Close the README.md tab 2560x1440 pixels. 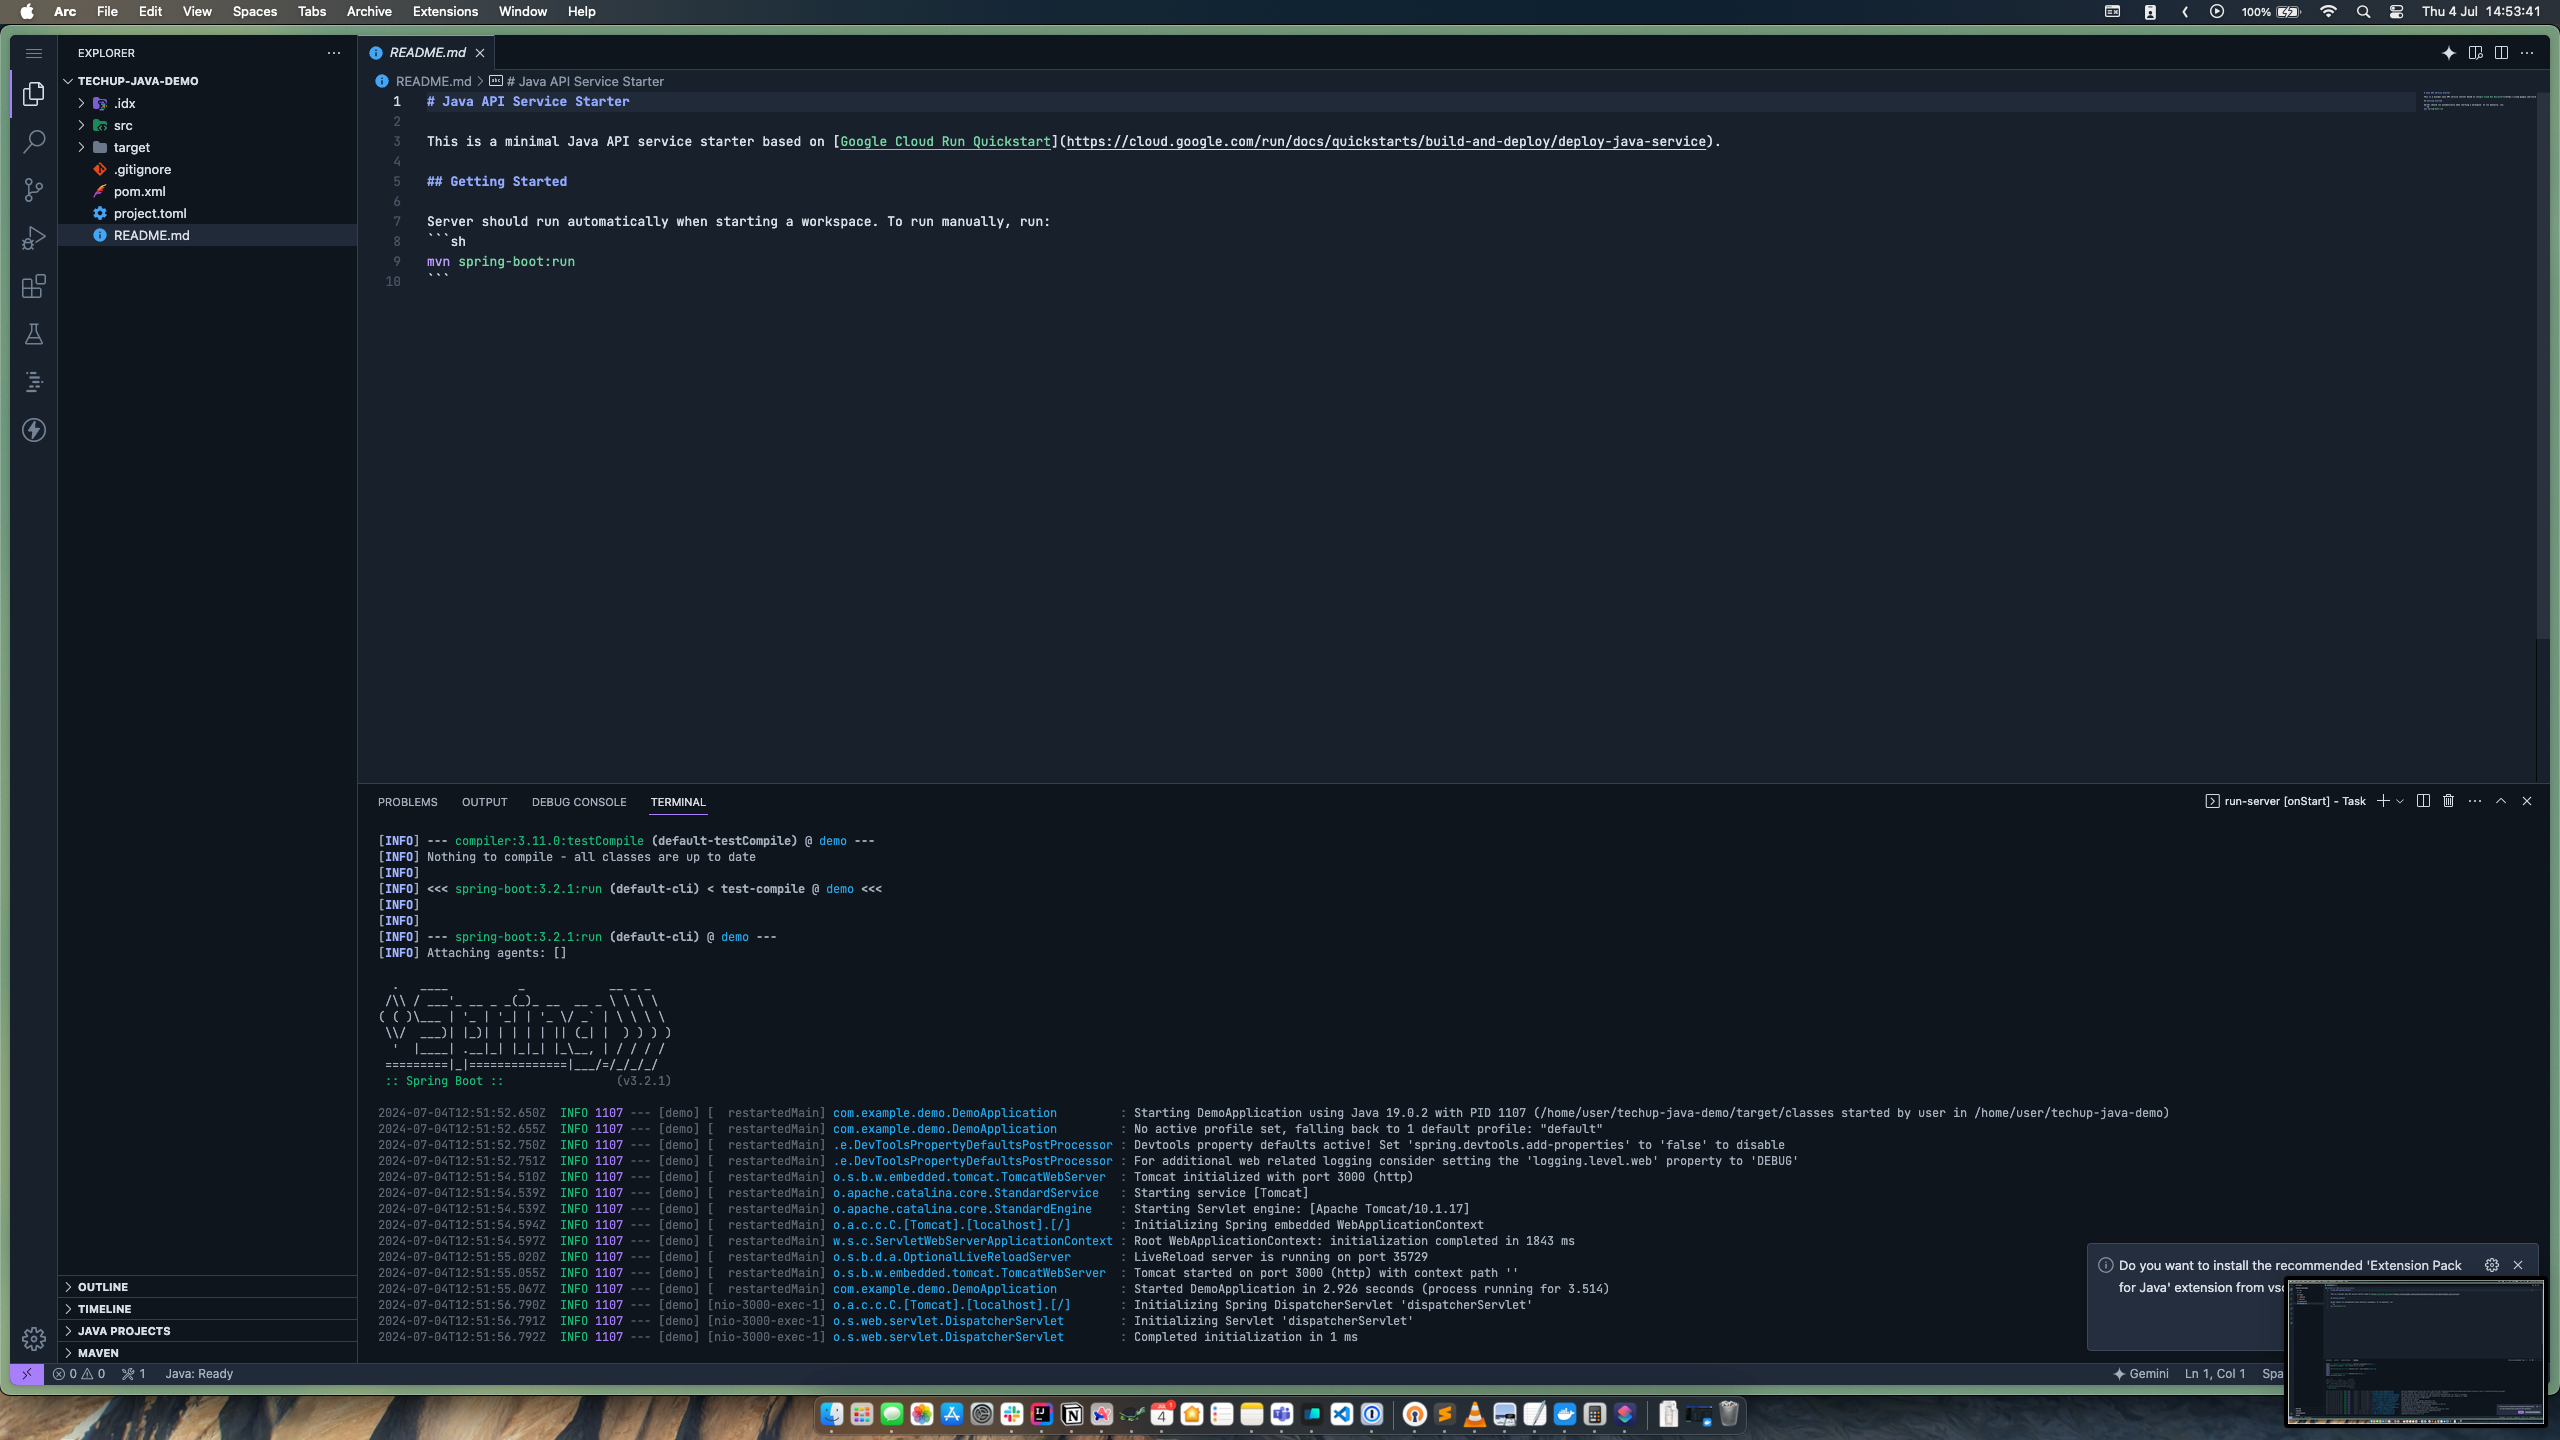(x=480, y=53)
